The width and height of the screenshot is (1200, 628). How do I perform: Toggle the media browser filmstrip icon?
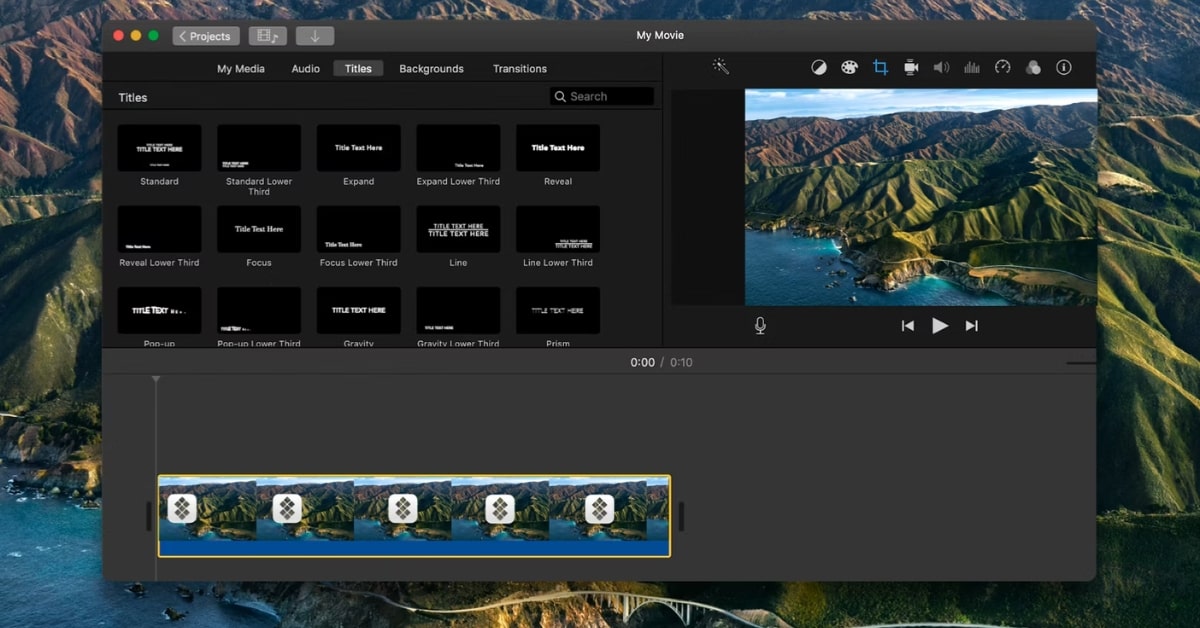click(267, 36)
